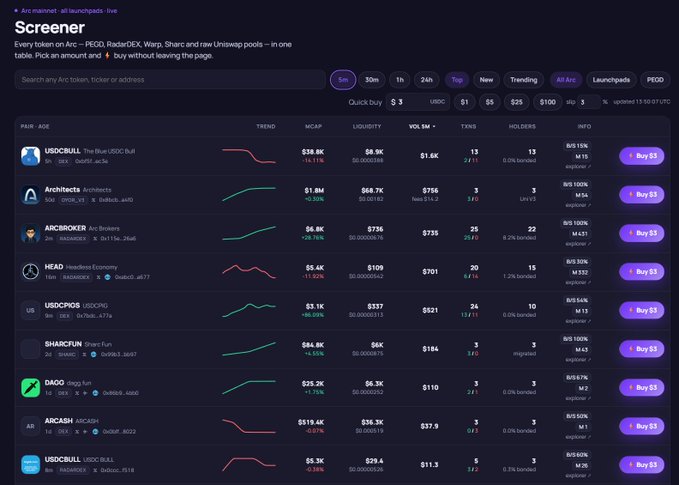Open the X icon in ARCBROKER row

point(95,239)
